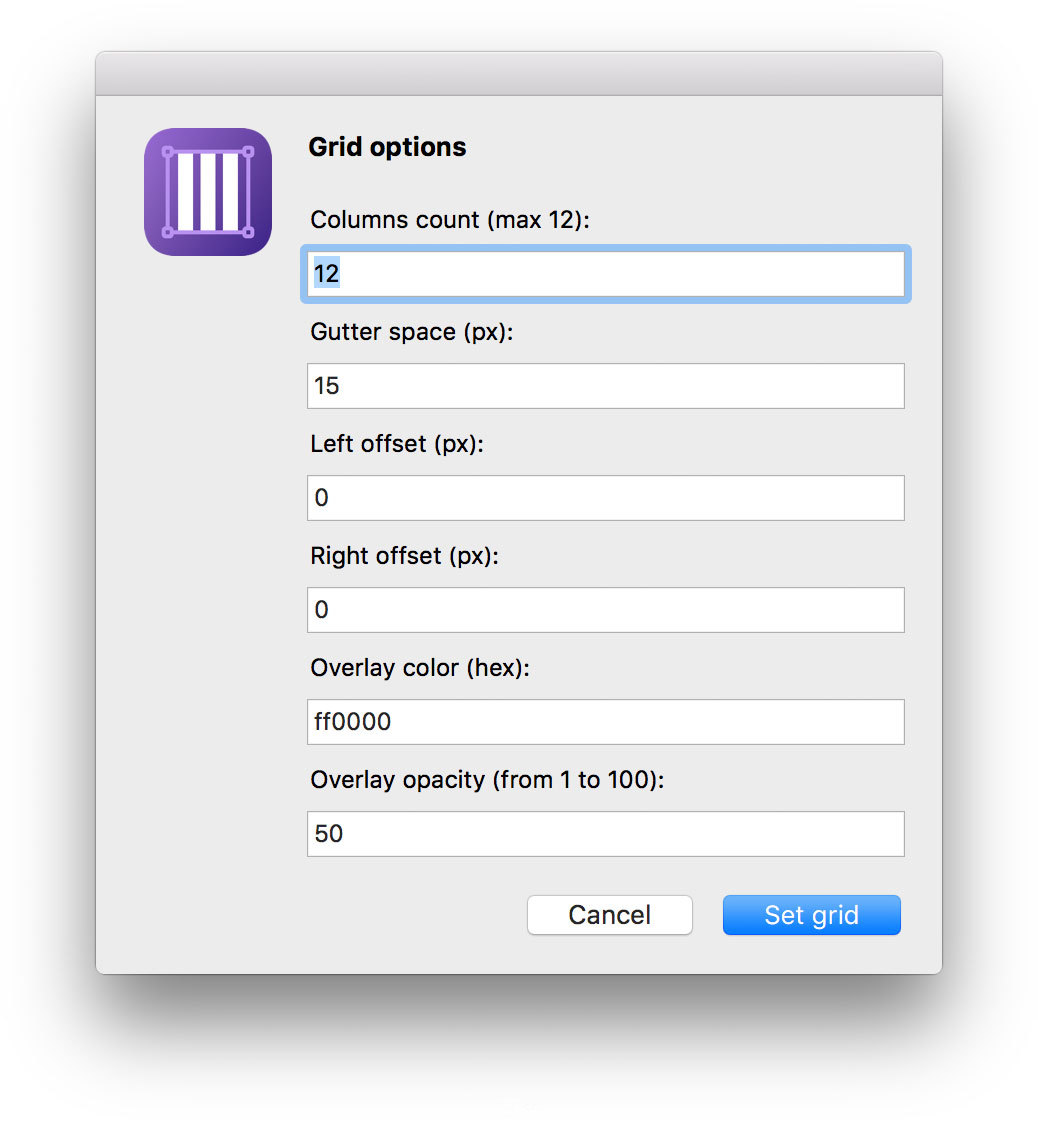
Task: Click the dialog's gray title bar
Action: (518, 74)
